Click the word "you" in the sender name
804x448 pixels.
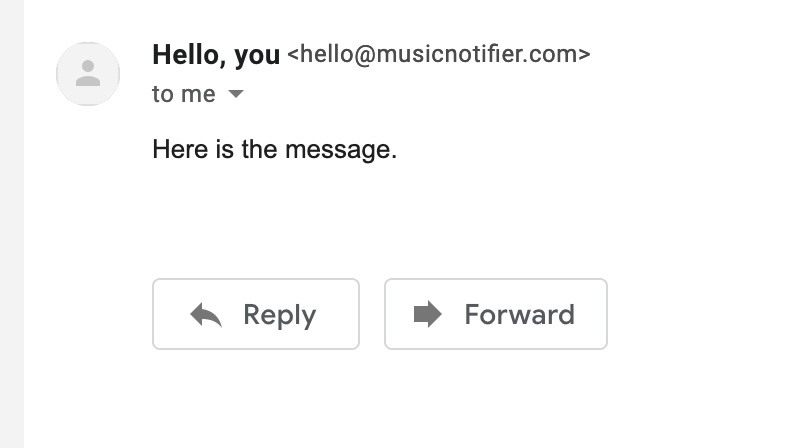(257, 56)
